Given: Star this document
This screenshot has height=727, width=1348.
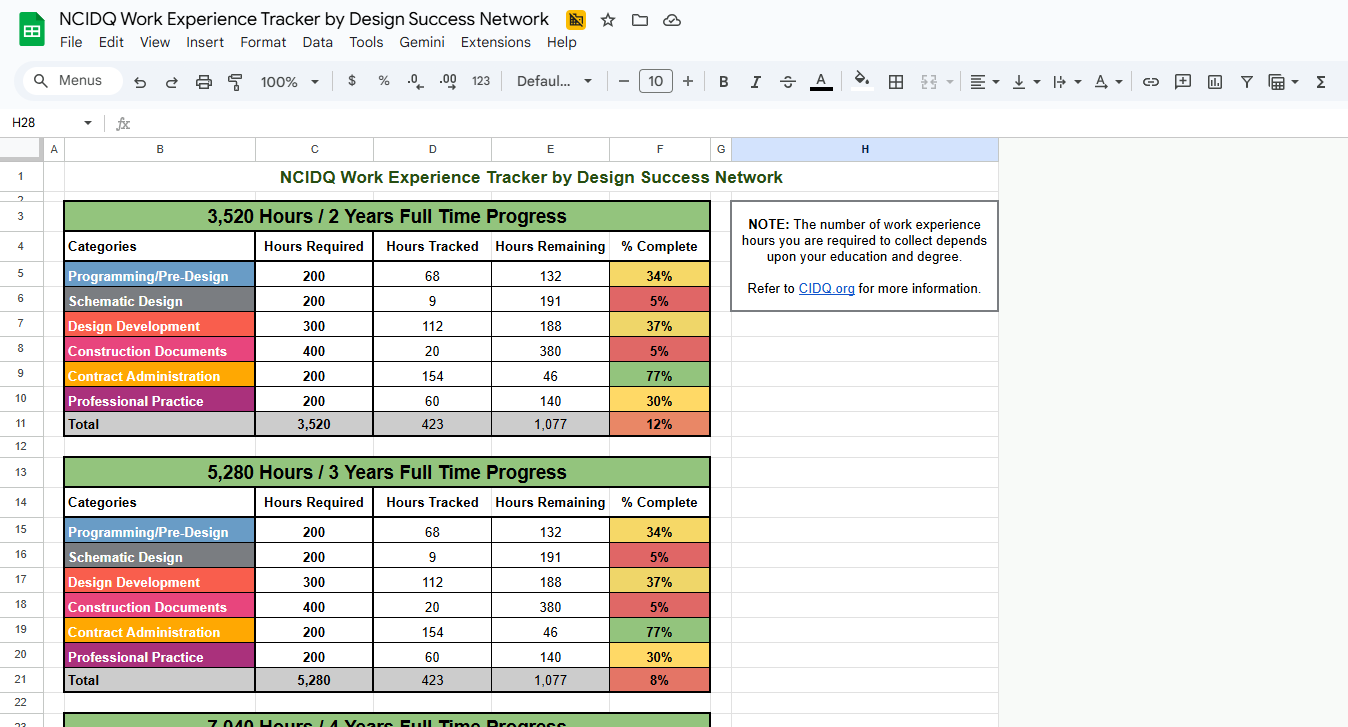Looking at the screenshot, I should pyautogui.click(x=608, y=20).
